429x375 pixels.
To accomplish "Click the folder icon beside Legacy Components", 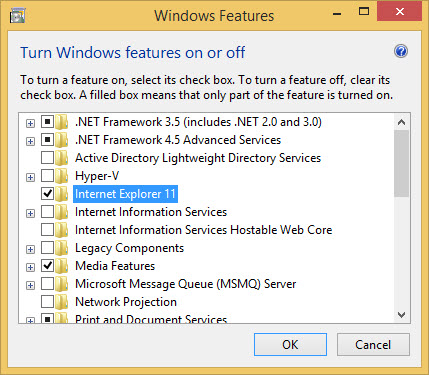I will coord(62,248).
